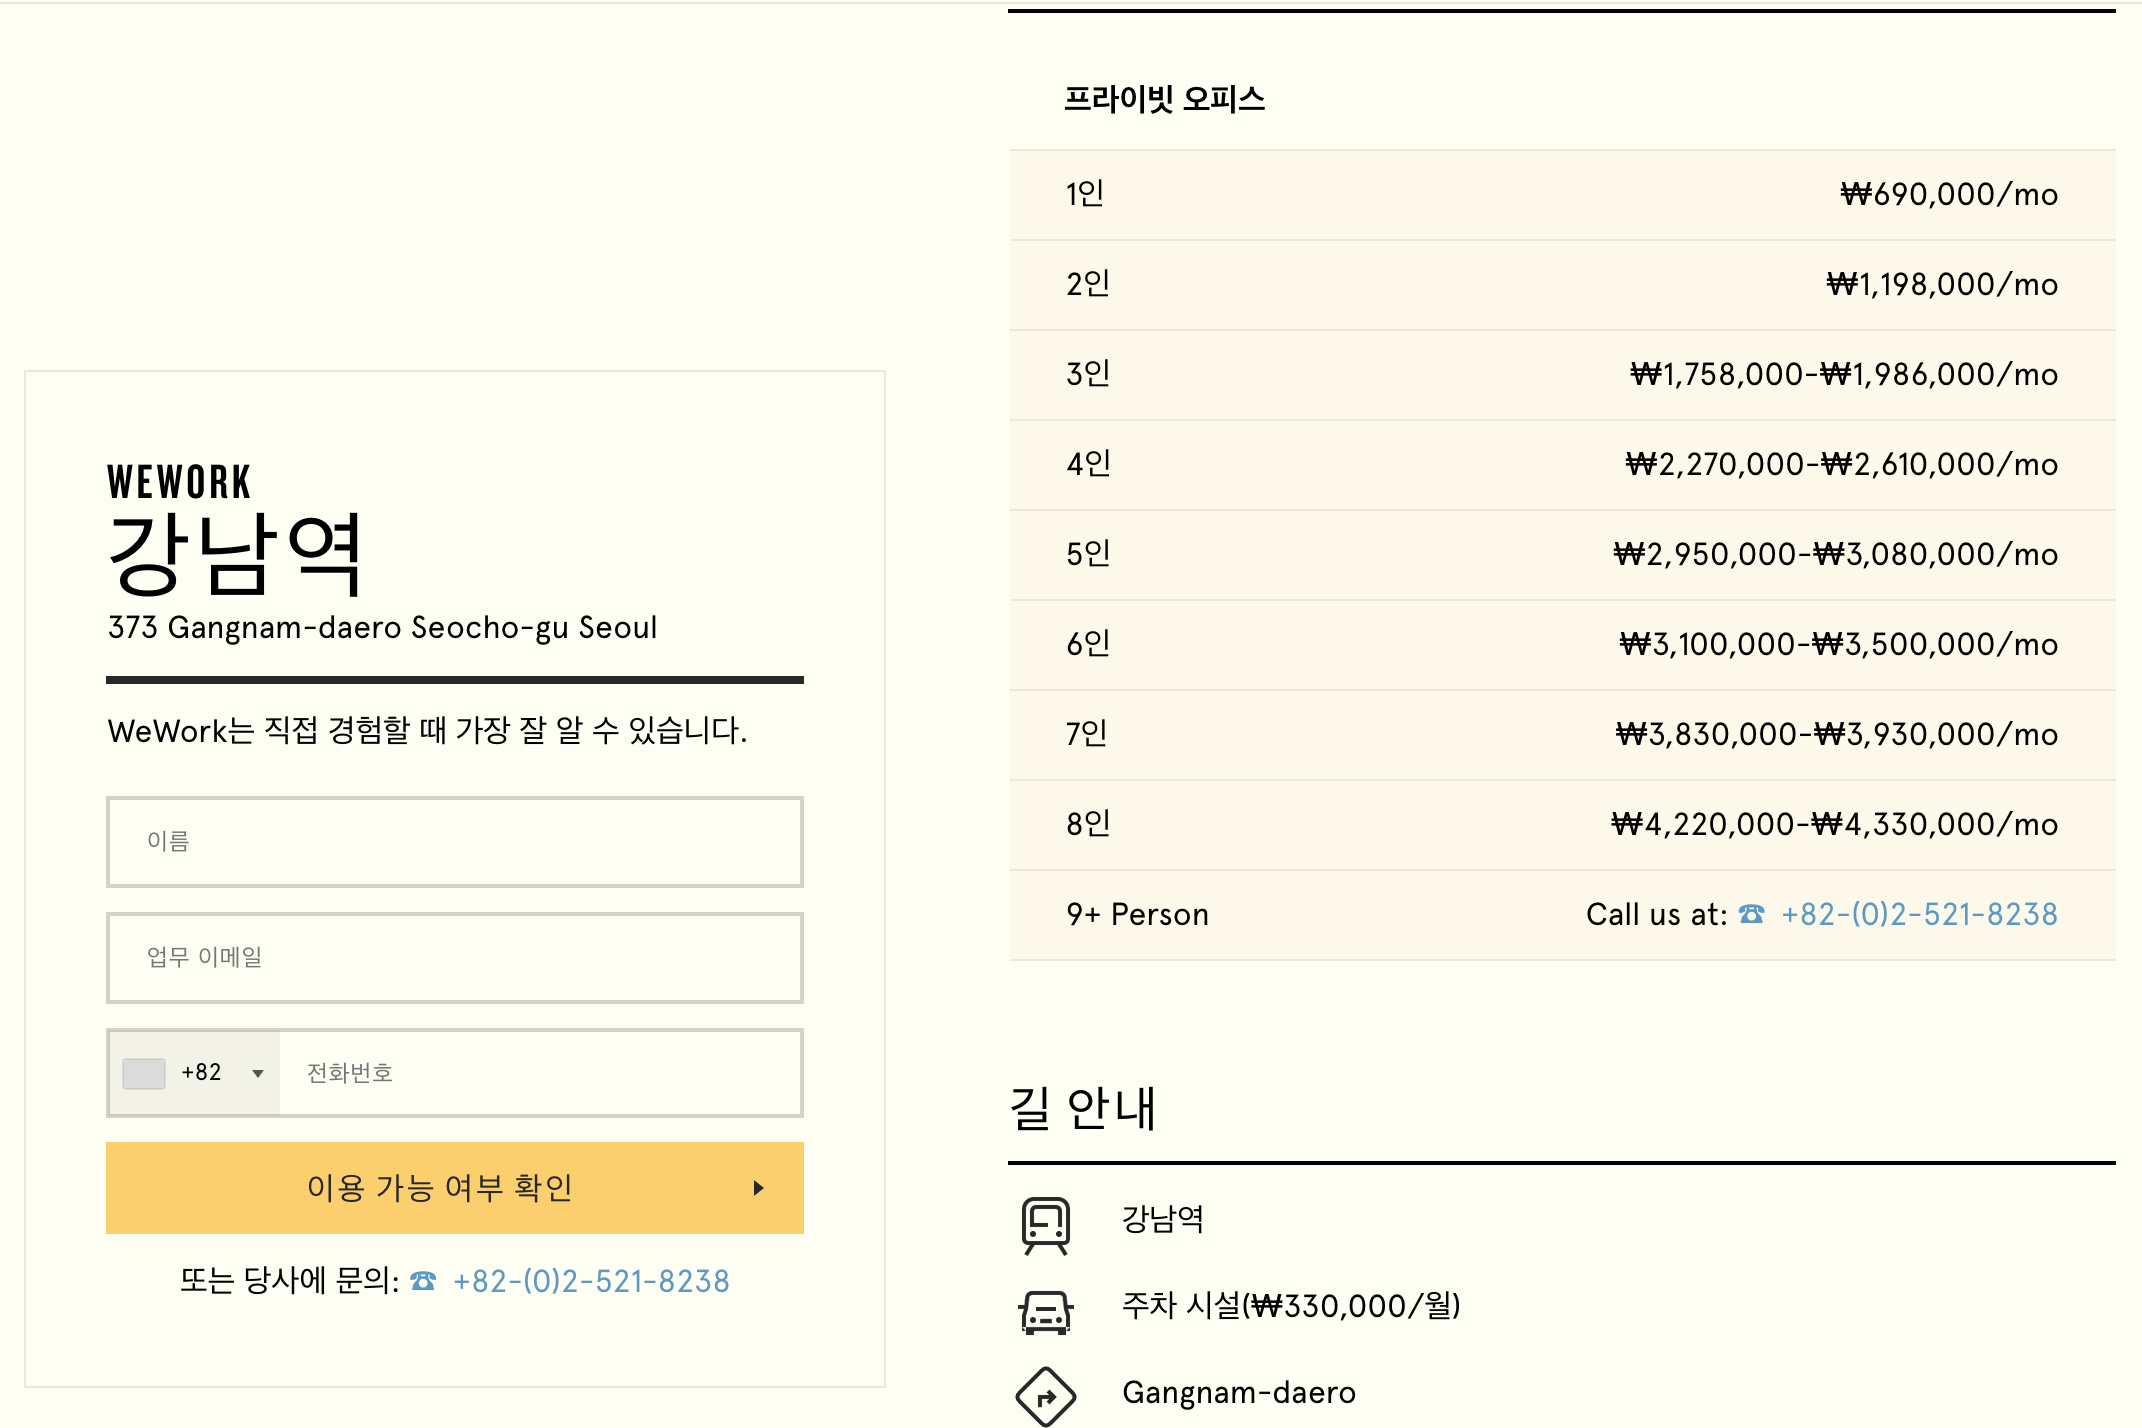Screen dimensions: 2142x1428
Task: Click the phone icon under the form
Action: point(423,1281)
